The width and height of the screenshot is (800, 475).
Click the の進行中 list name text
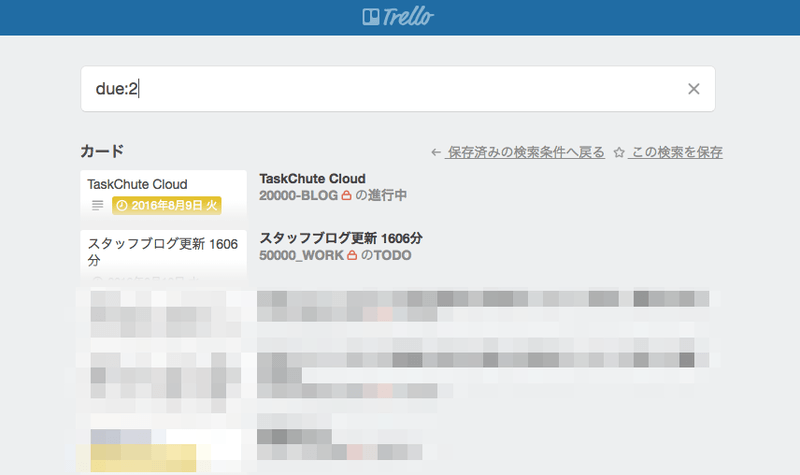click(381, 195)
